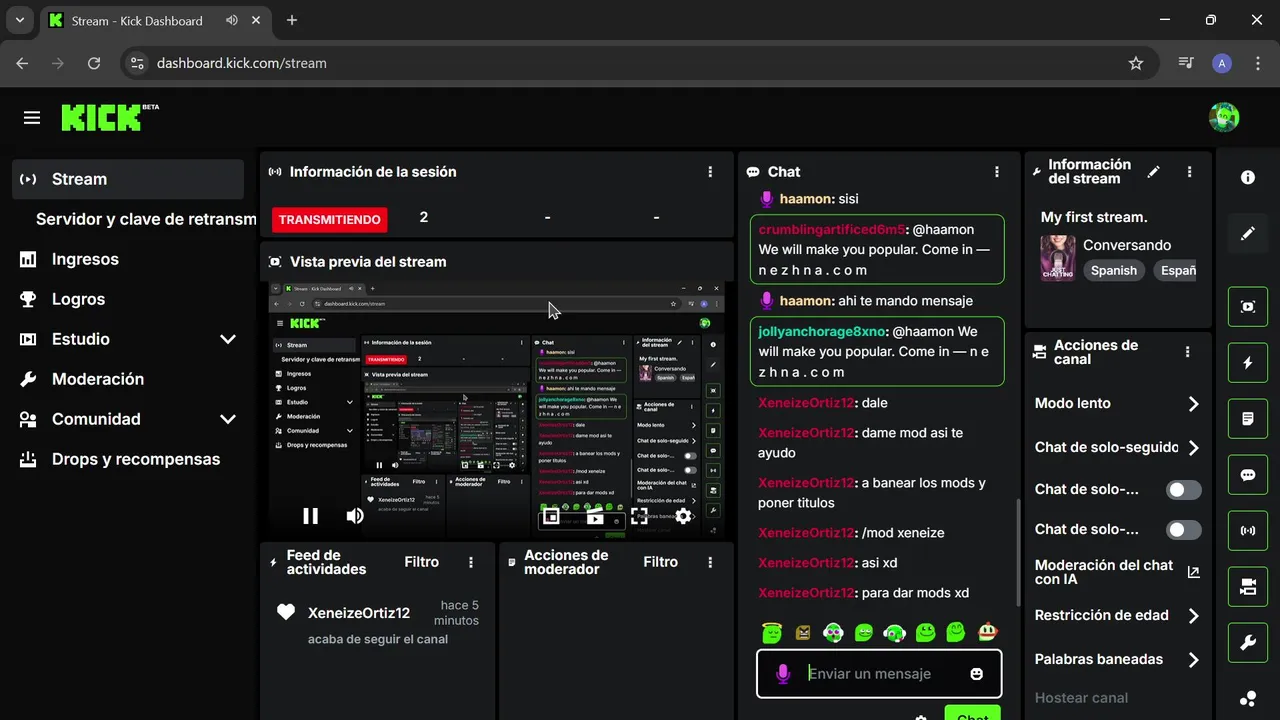Go to Ingresos in the sidebar
The width and height of the screenshot is (1280, 720).
coord(128,259)
